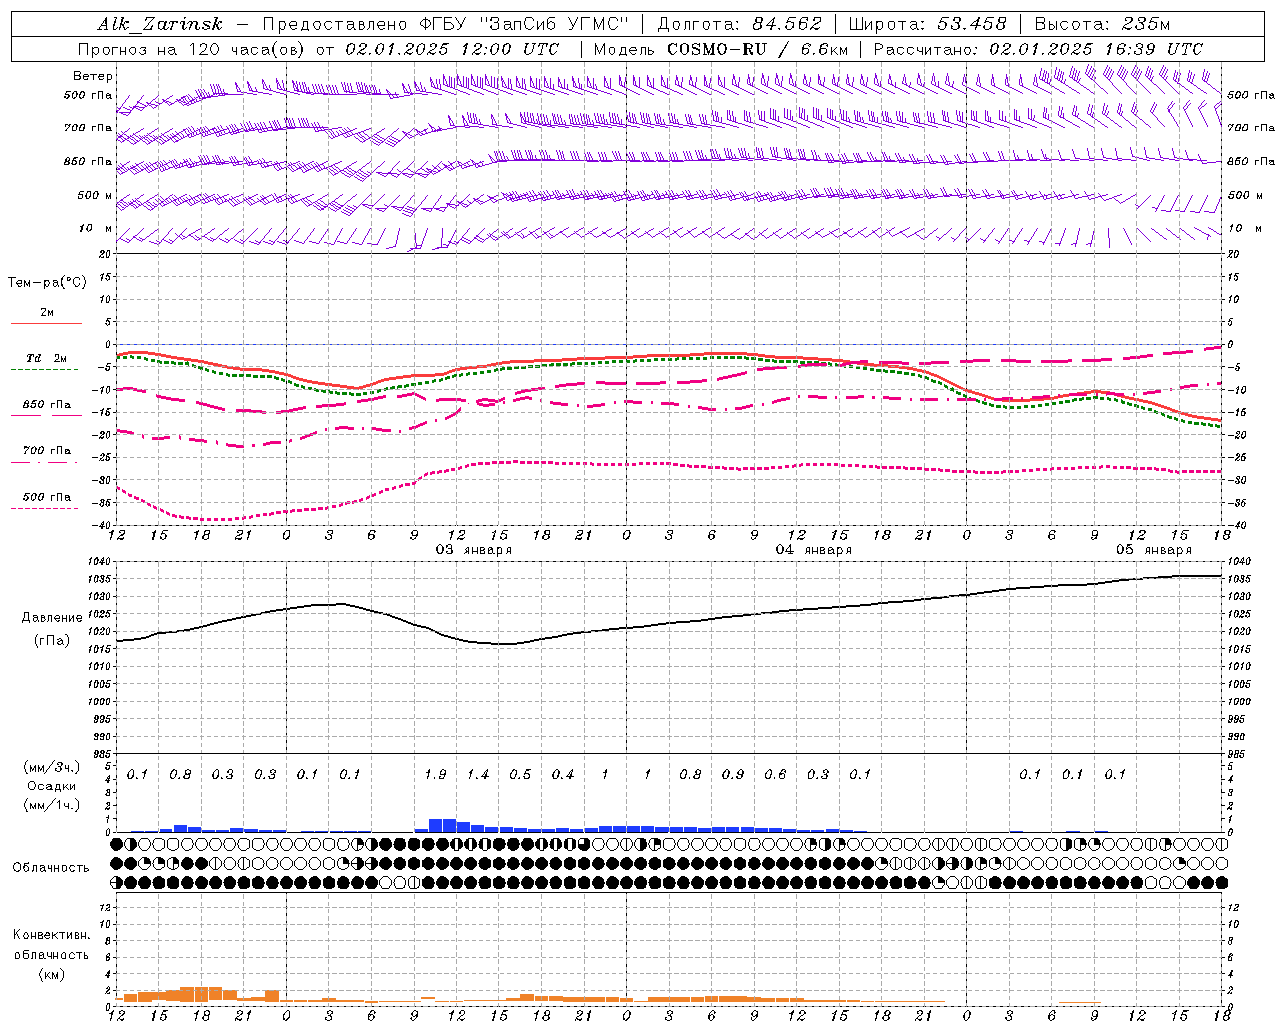Image resolution: width=1280 pixels, height=1024 pixels.
Task: Click the 0.4 precipitation value
Action: click(x=563, y=774)
